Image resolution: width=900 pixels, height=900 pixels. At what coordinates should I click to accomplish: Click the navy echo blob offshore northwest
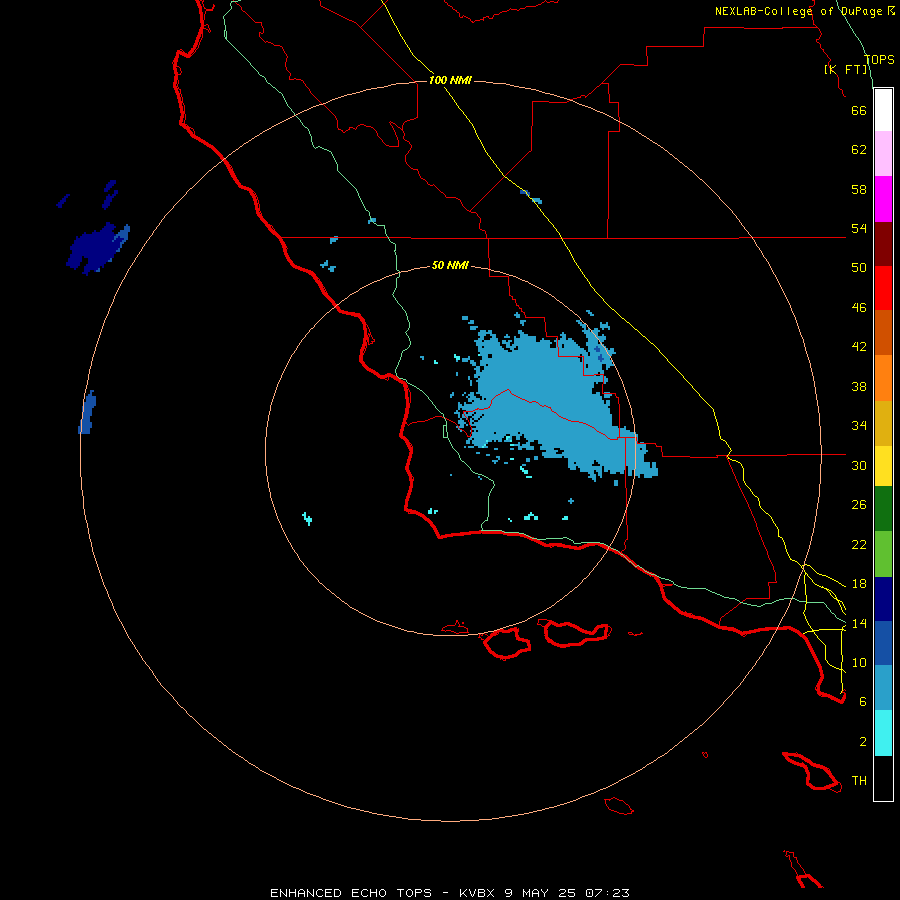(96, 248)
